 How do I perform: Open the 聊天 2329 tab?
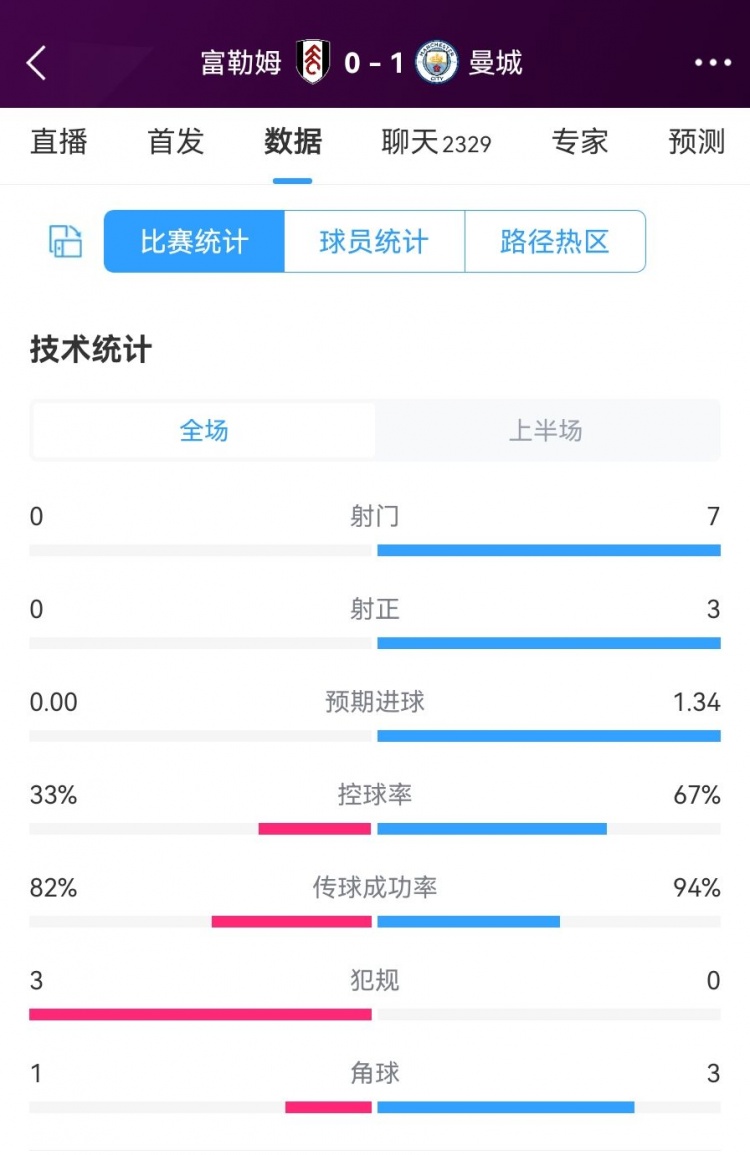pos(436,142)
